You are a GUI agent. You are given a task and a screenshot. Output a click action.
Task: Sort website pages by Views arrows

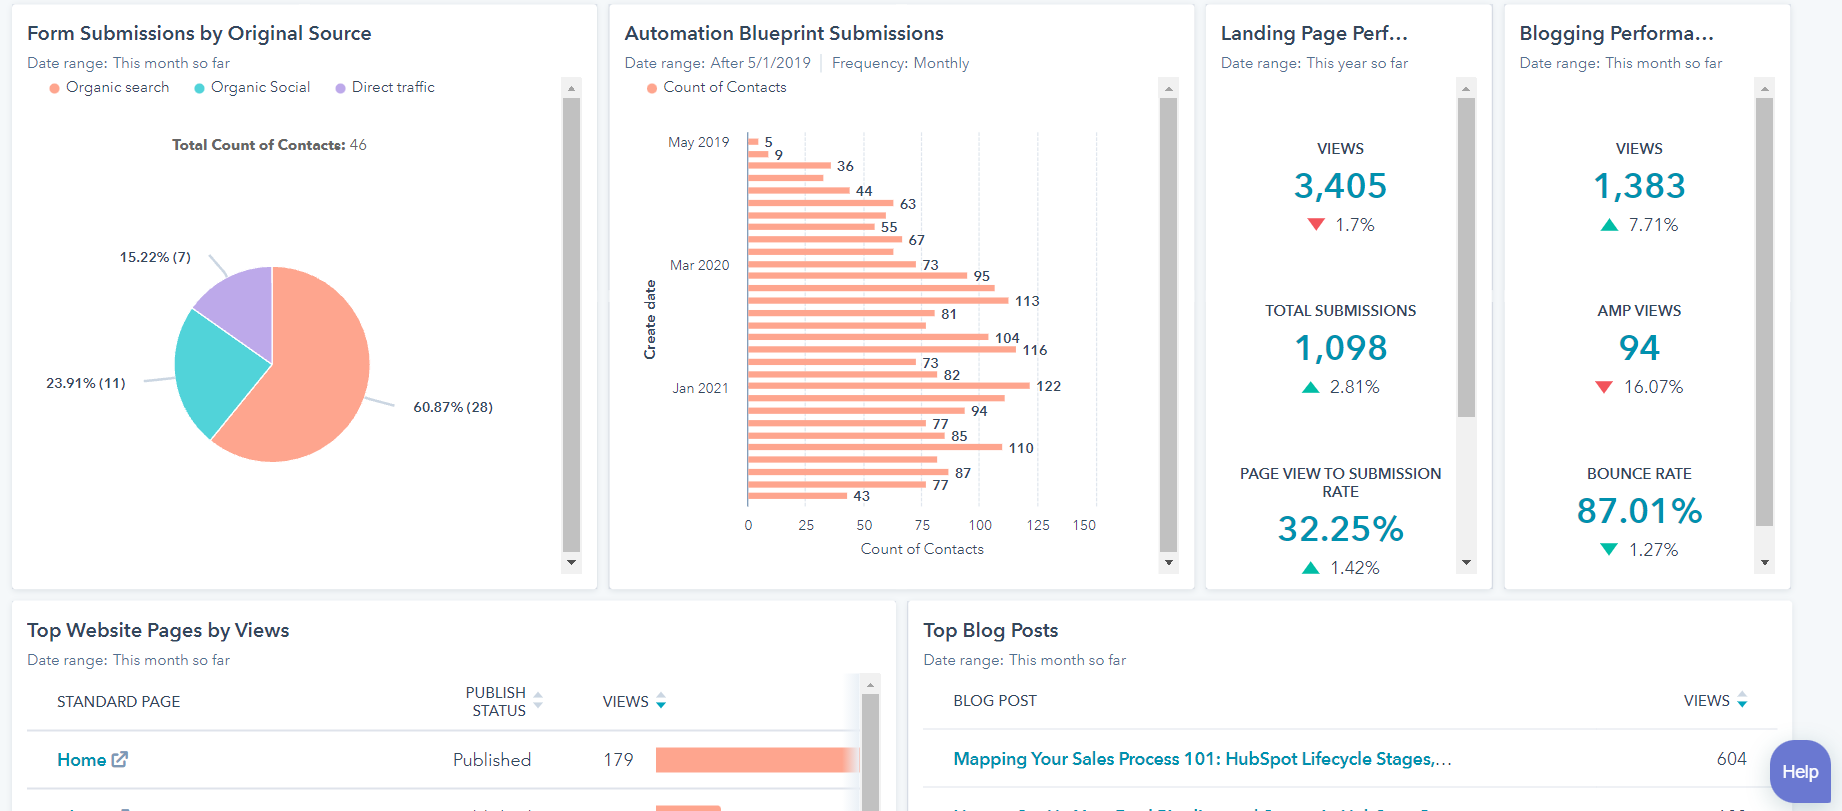[x=661, y=701]
